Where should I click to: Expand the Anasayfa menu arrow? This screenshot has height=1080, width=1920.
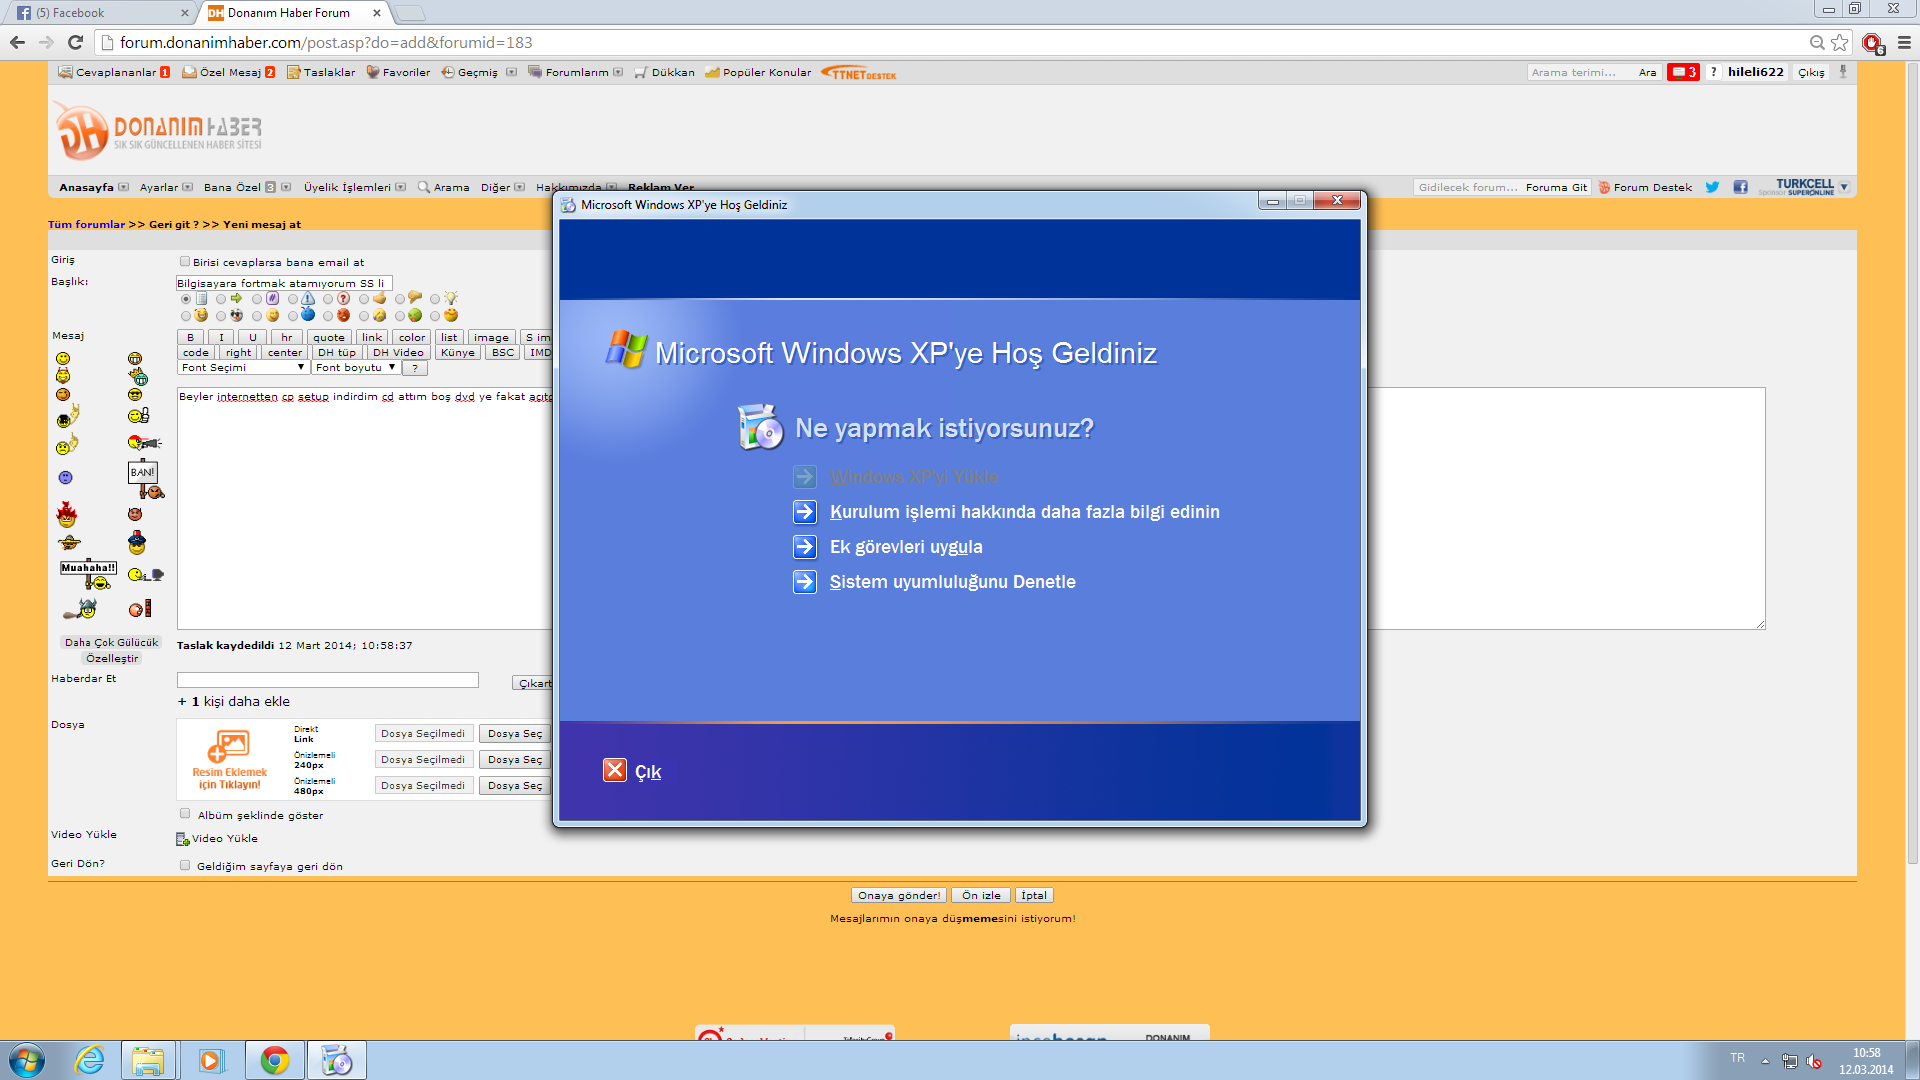124,187
